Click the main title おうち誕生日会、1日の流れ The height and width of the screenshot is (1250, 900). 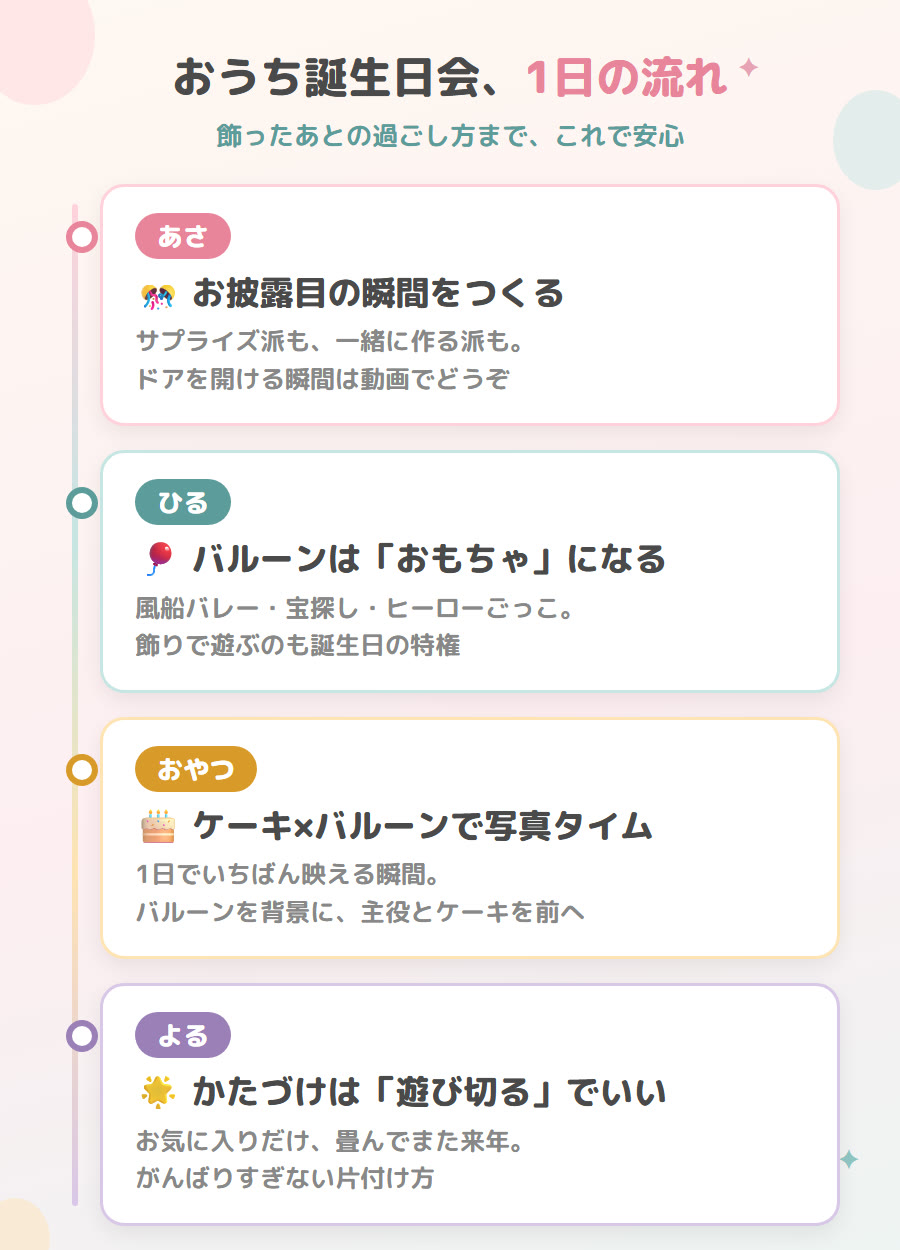451,77
